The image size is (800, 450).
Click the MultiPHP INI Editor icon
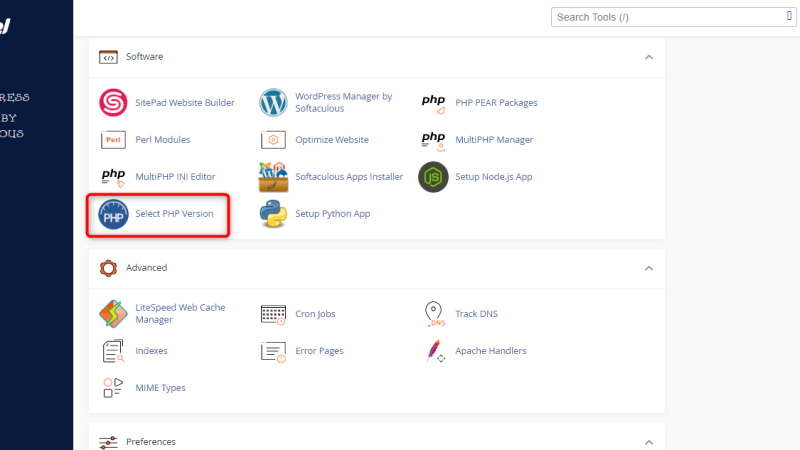pyautogui.click(x=113, y=178)
